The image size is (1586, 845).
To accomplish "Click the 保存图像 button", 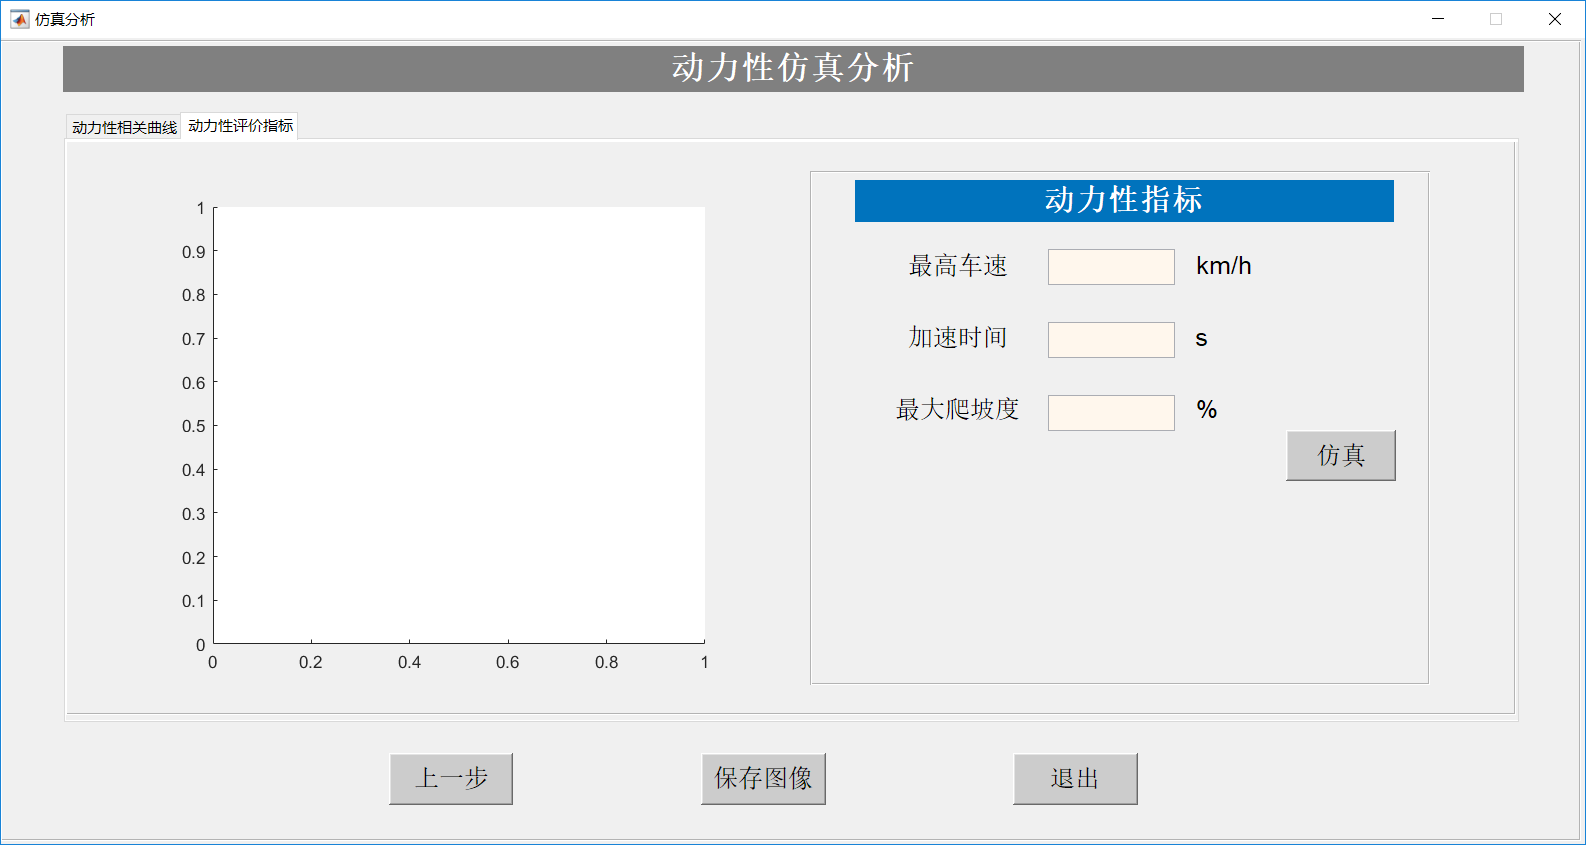I will [x=763, y=779].
